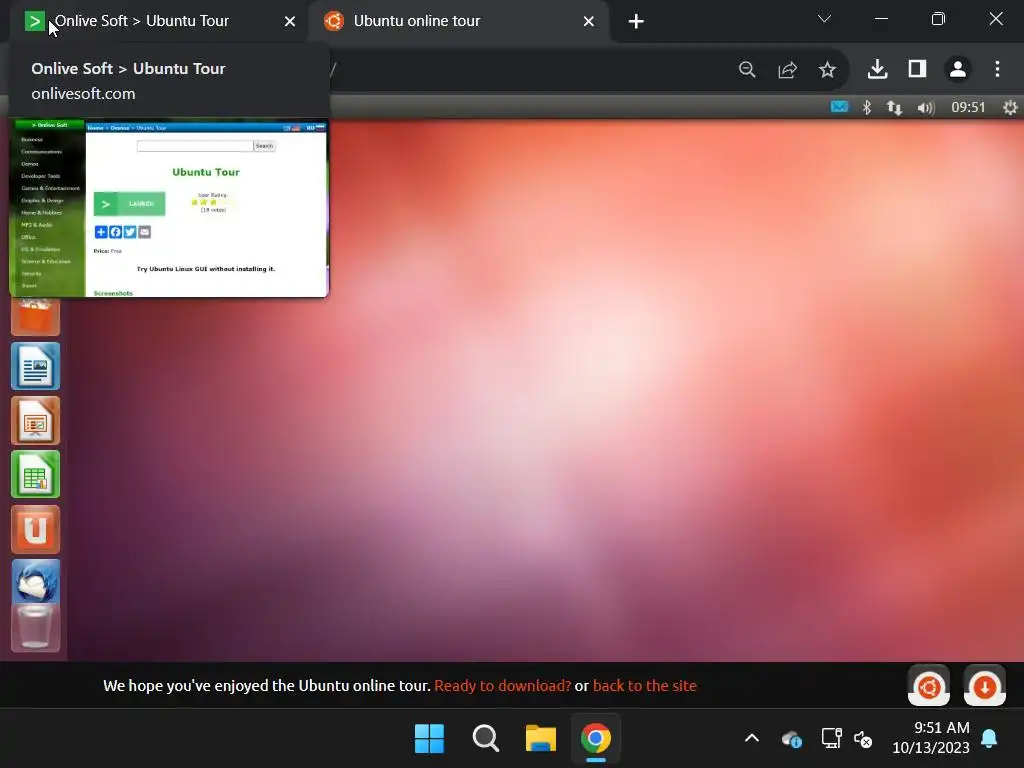
Task: Click the muted volume tray icon
Action: point(863,739)
